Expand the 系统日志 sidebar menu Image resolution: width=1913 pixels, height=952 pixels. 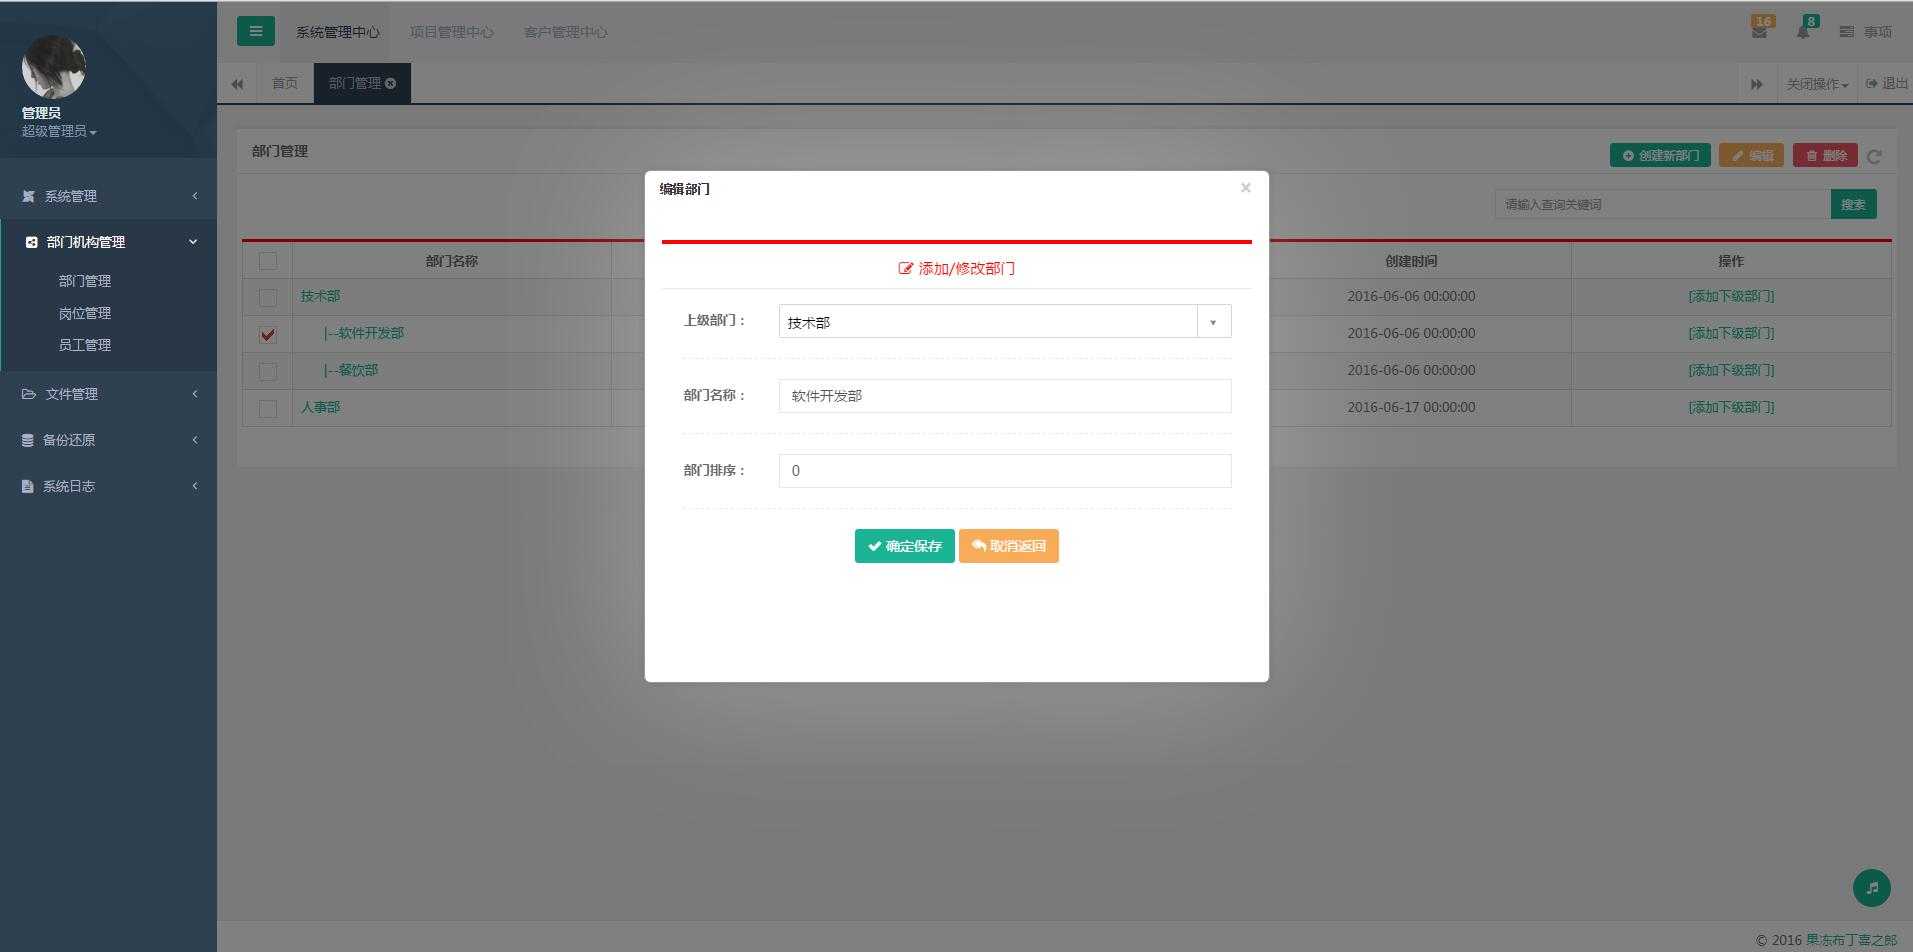pos(108,486)
